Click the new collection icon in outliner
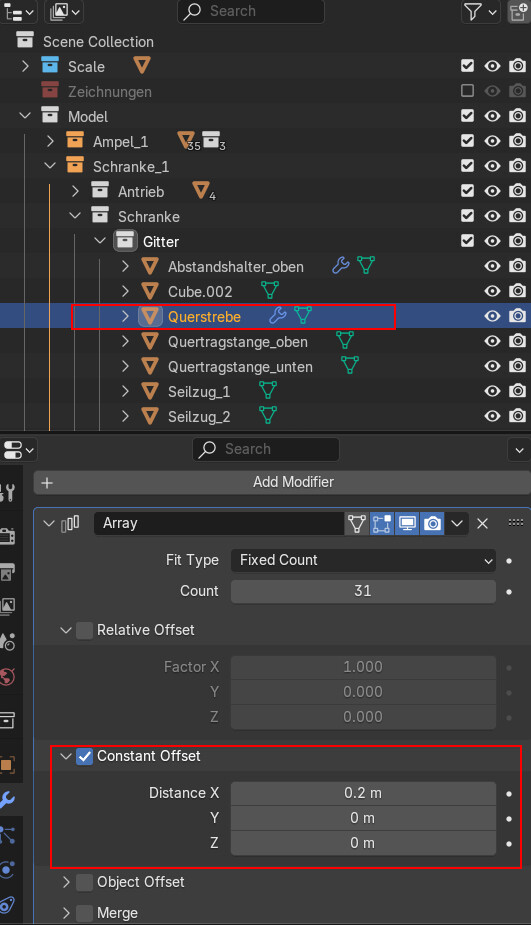Screen dimensions: 531x925 (x=519, y=12)
